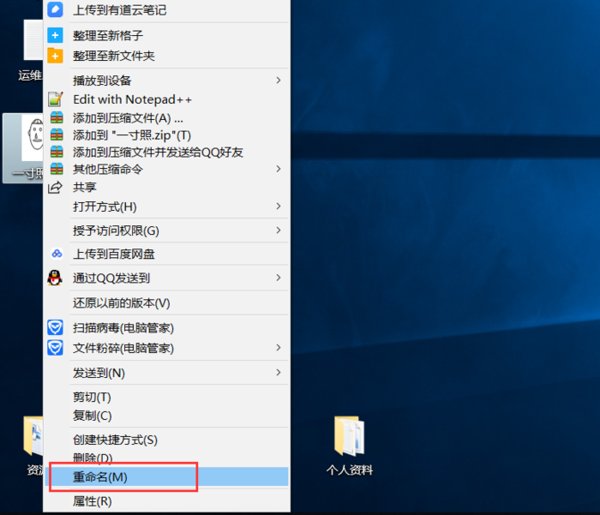Click archive icon beside 添加到 "一寸照.zip"(T)
The image size is (600, 515).
57,135
